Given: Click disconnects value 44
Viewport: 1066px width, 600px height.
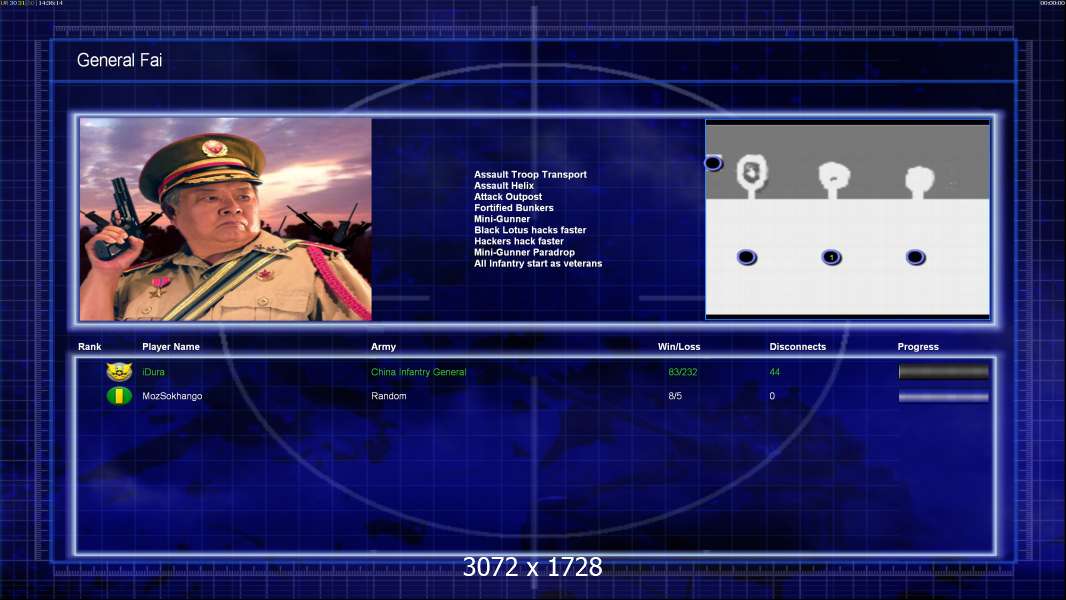Looking at the screenshot, I should click(774, 372).
